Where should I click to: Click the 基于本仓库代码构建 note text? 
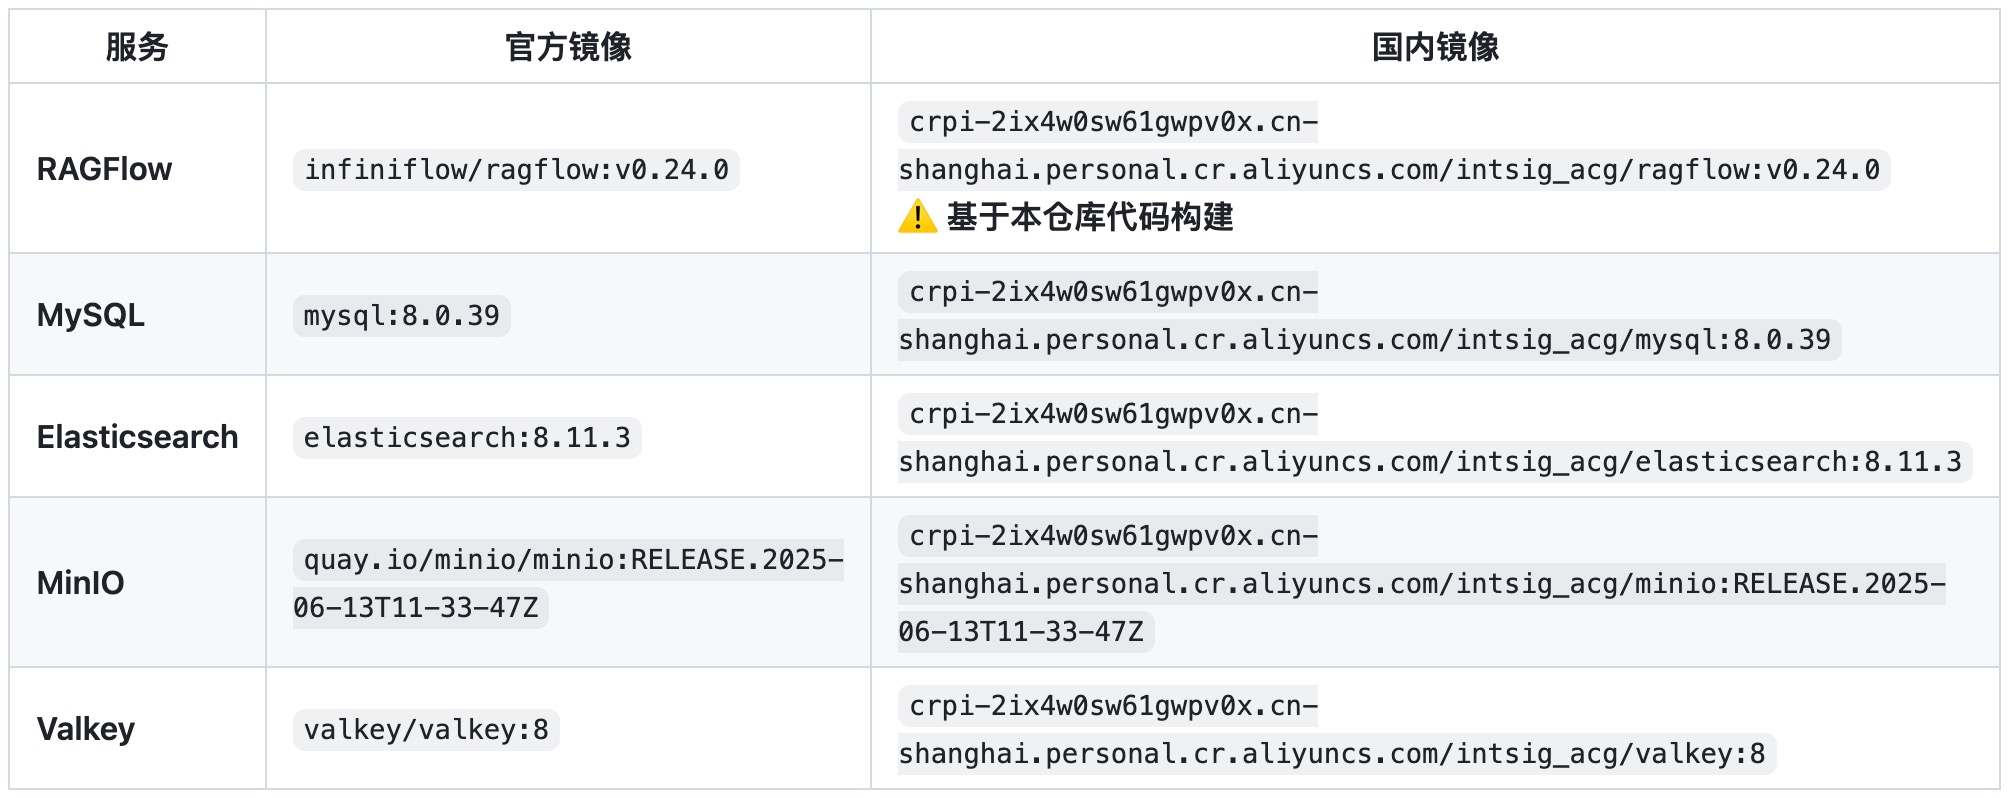[x=1090, y=216]
